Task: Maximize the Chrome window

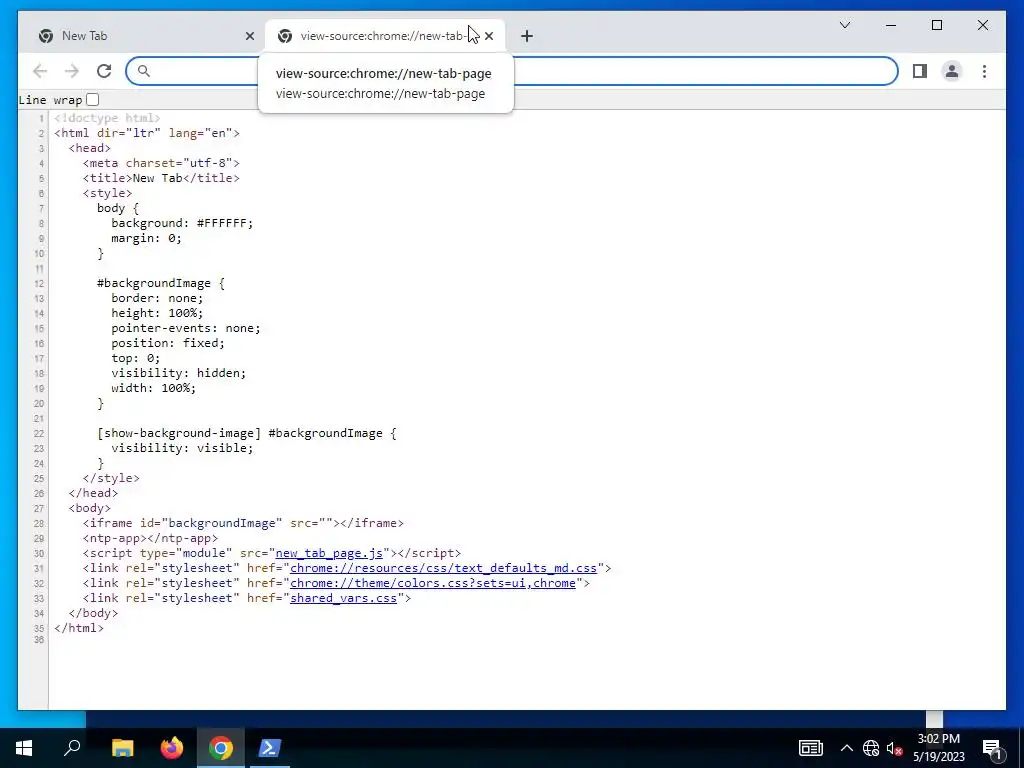Action: pyautogui.click(x=936, y=25)
